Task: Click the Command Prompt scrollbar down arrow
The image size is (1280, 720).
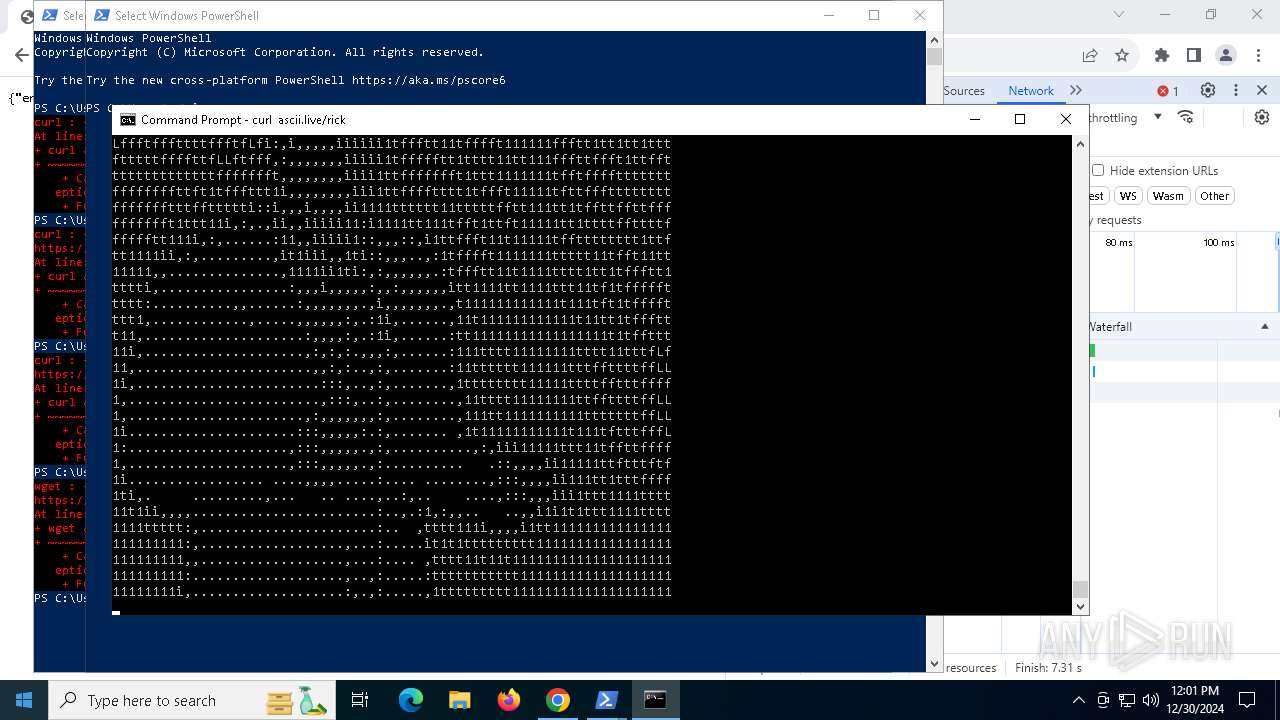Action: click(x=1080, y=606)
